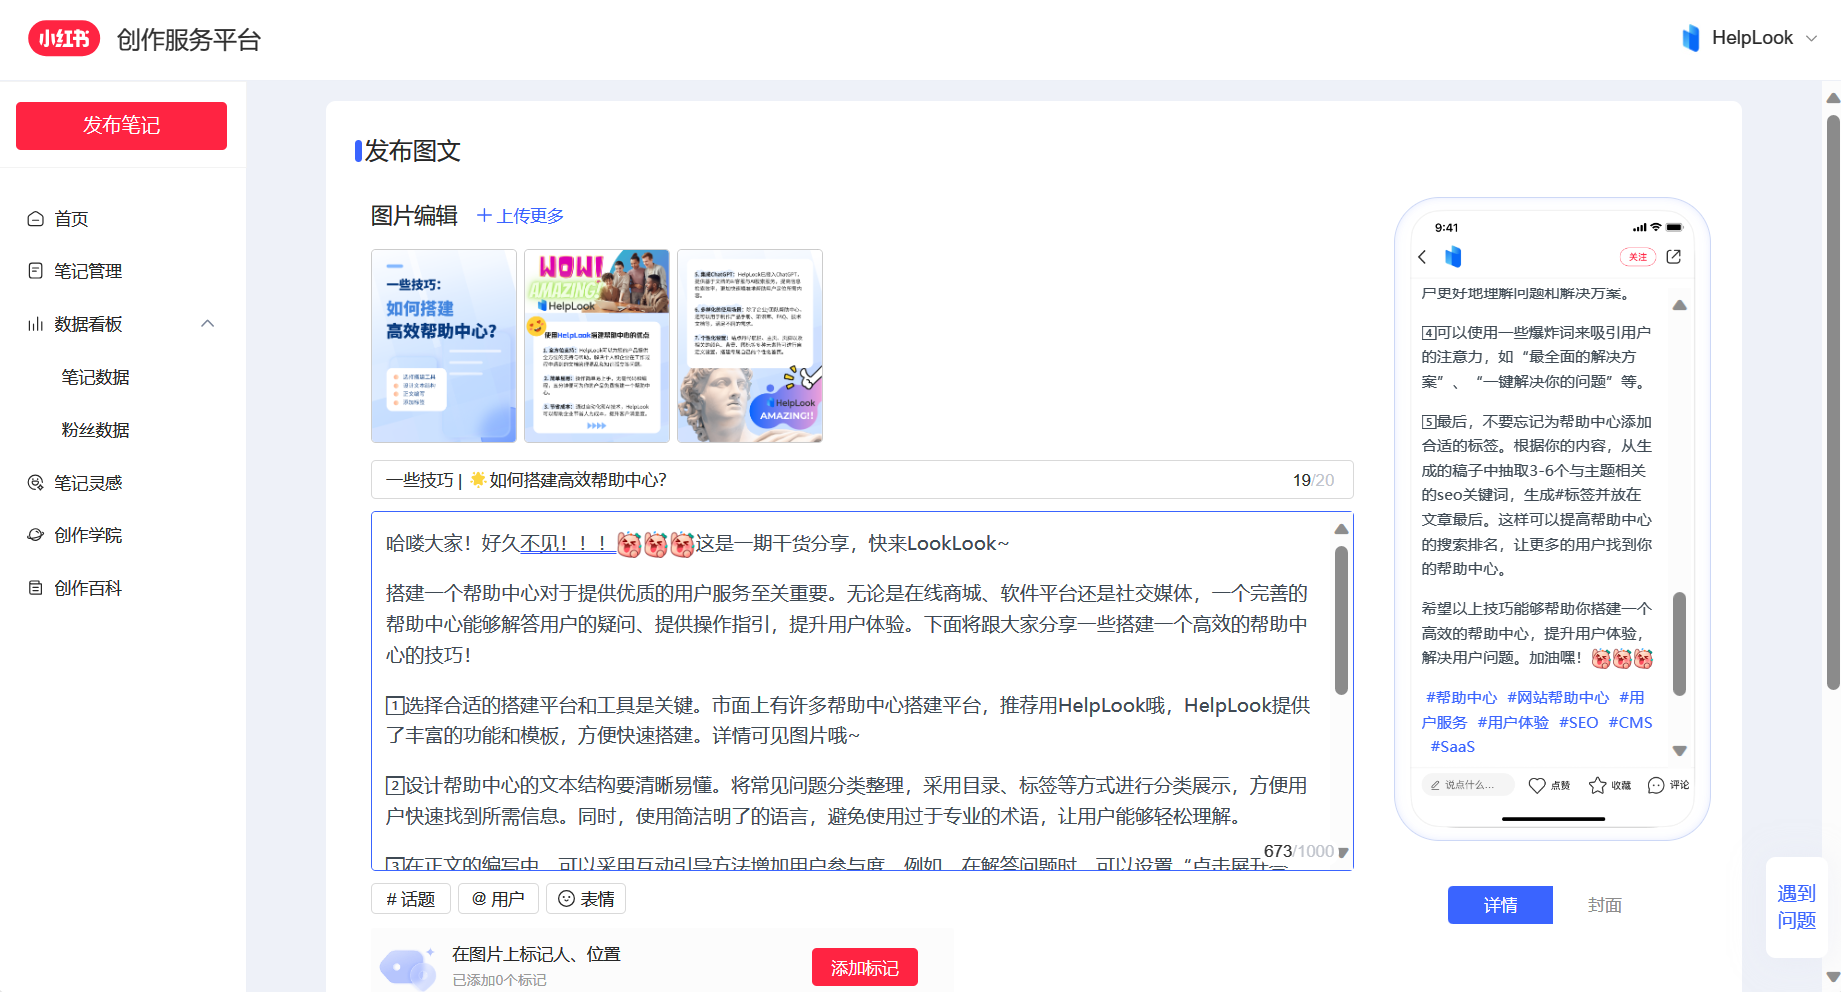Screen dimensions: 1841x992
Task: Click the # 话题 button
Action: click(x=411, y=899)
